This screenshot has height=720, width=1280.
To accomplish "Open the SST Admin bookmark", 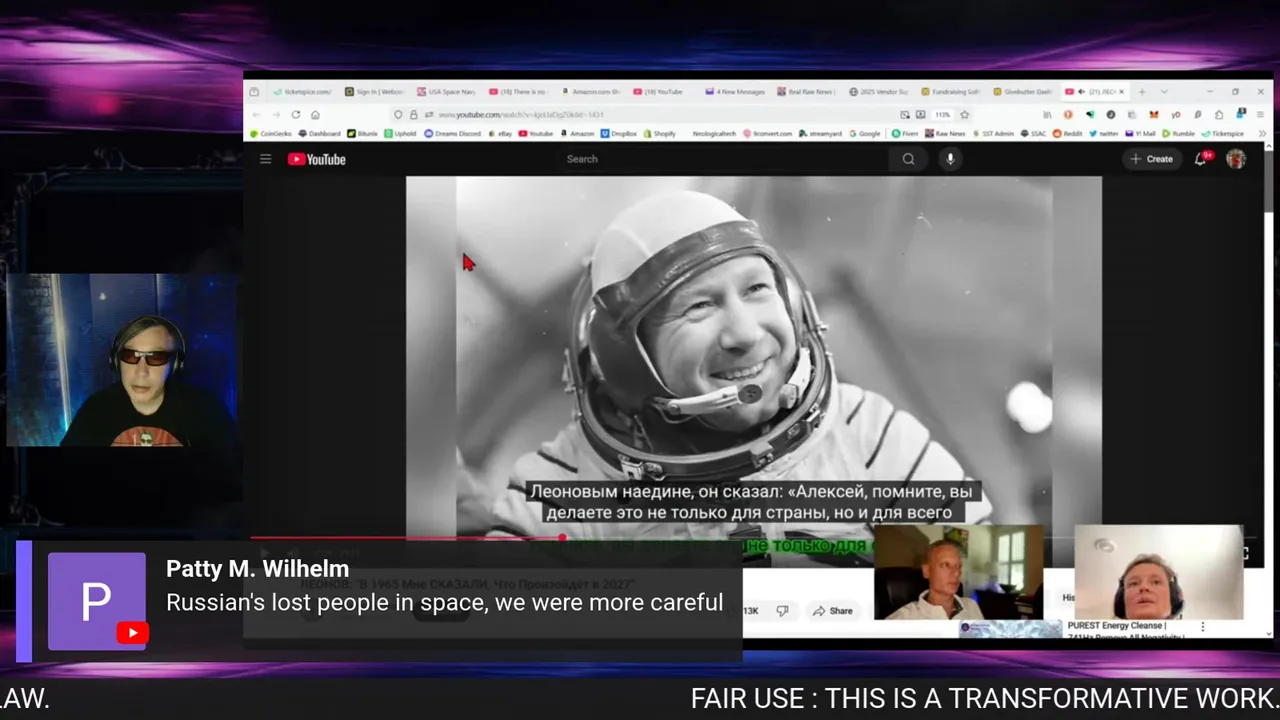I will (994, 133).
